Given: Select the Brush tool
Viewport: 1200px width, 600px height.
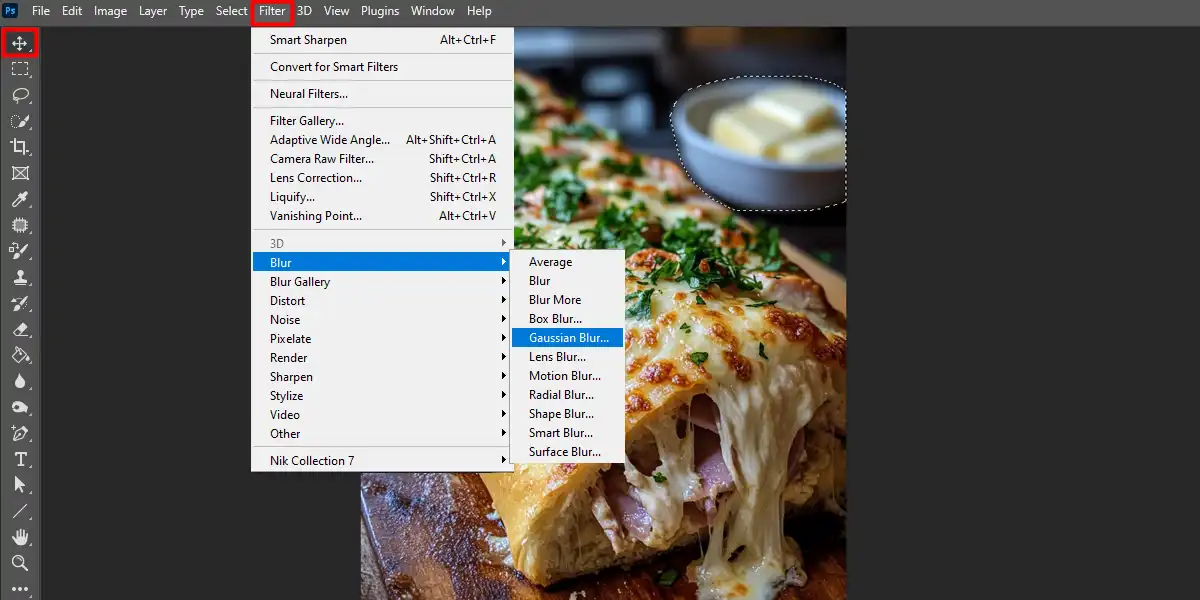Looking at the screenshot, I should point(20,251).
